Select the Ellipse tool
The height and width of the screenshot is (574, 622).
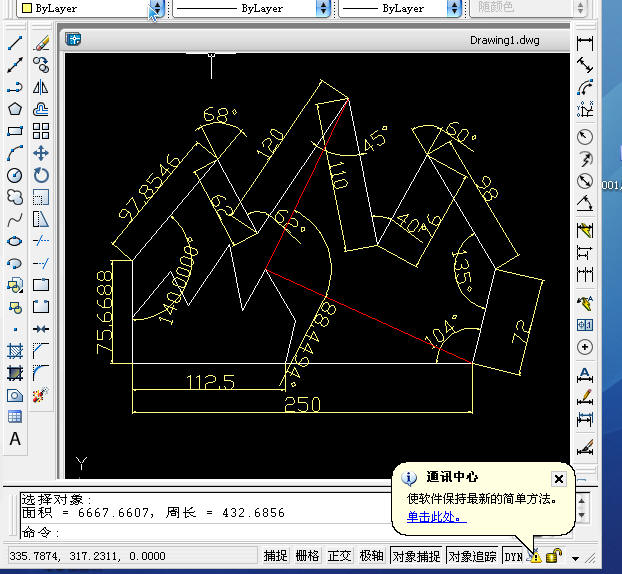tap(15, 241)
